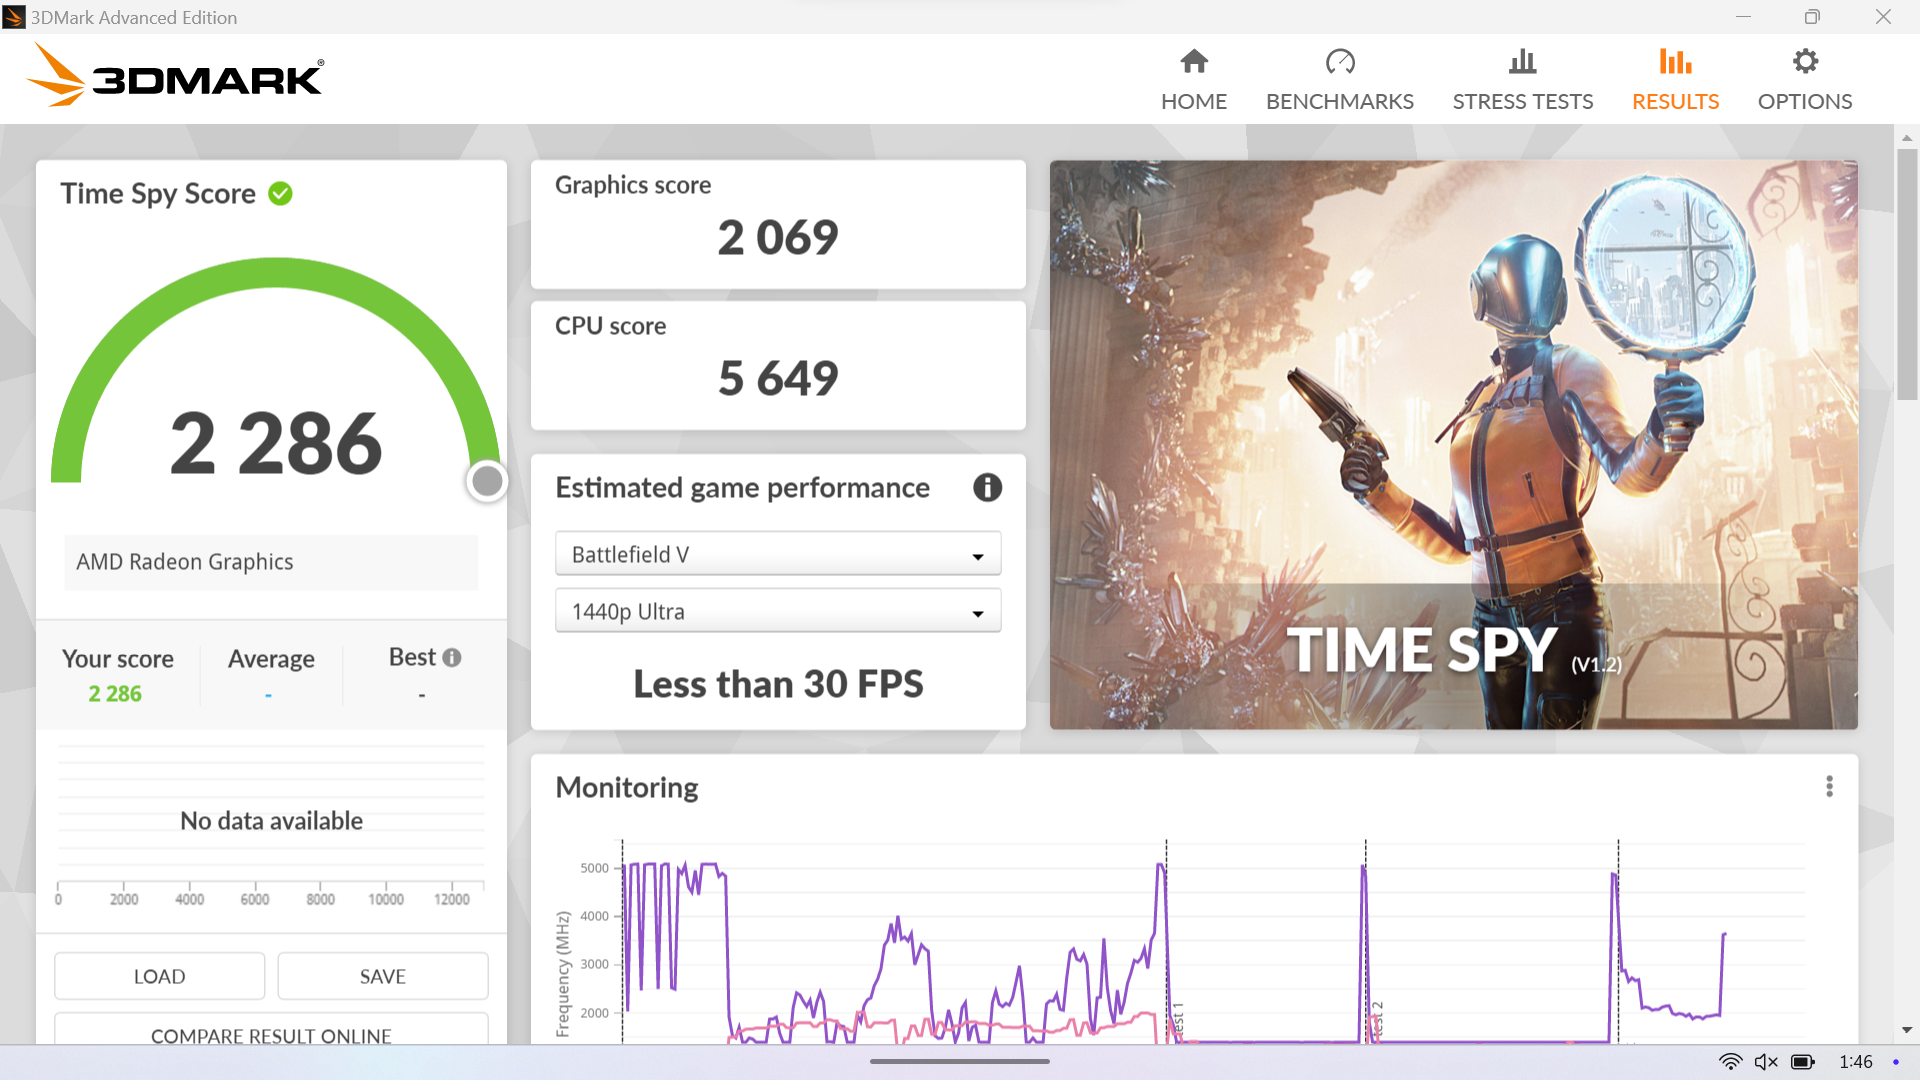
Task: Click the Time Spy Score heading
Action: [158, 193]
